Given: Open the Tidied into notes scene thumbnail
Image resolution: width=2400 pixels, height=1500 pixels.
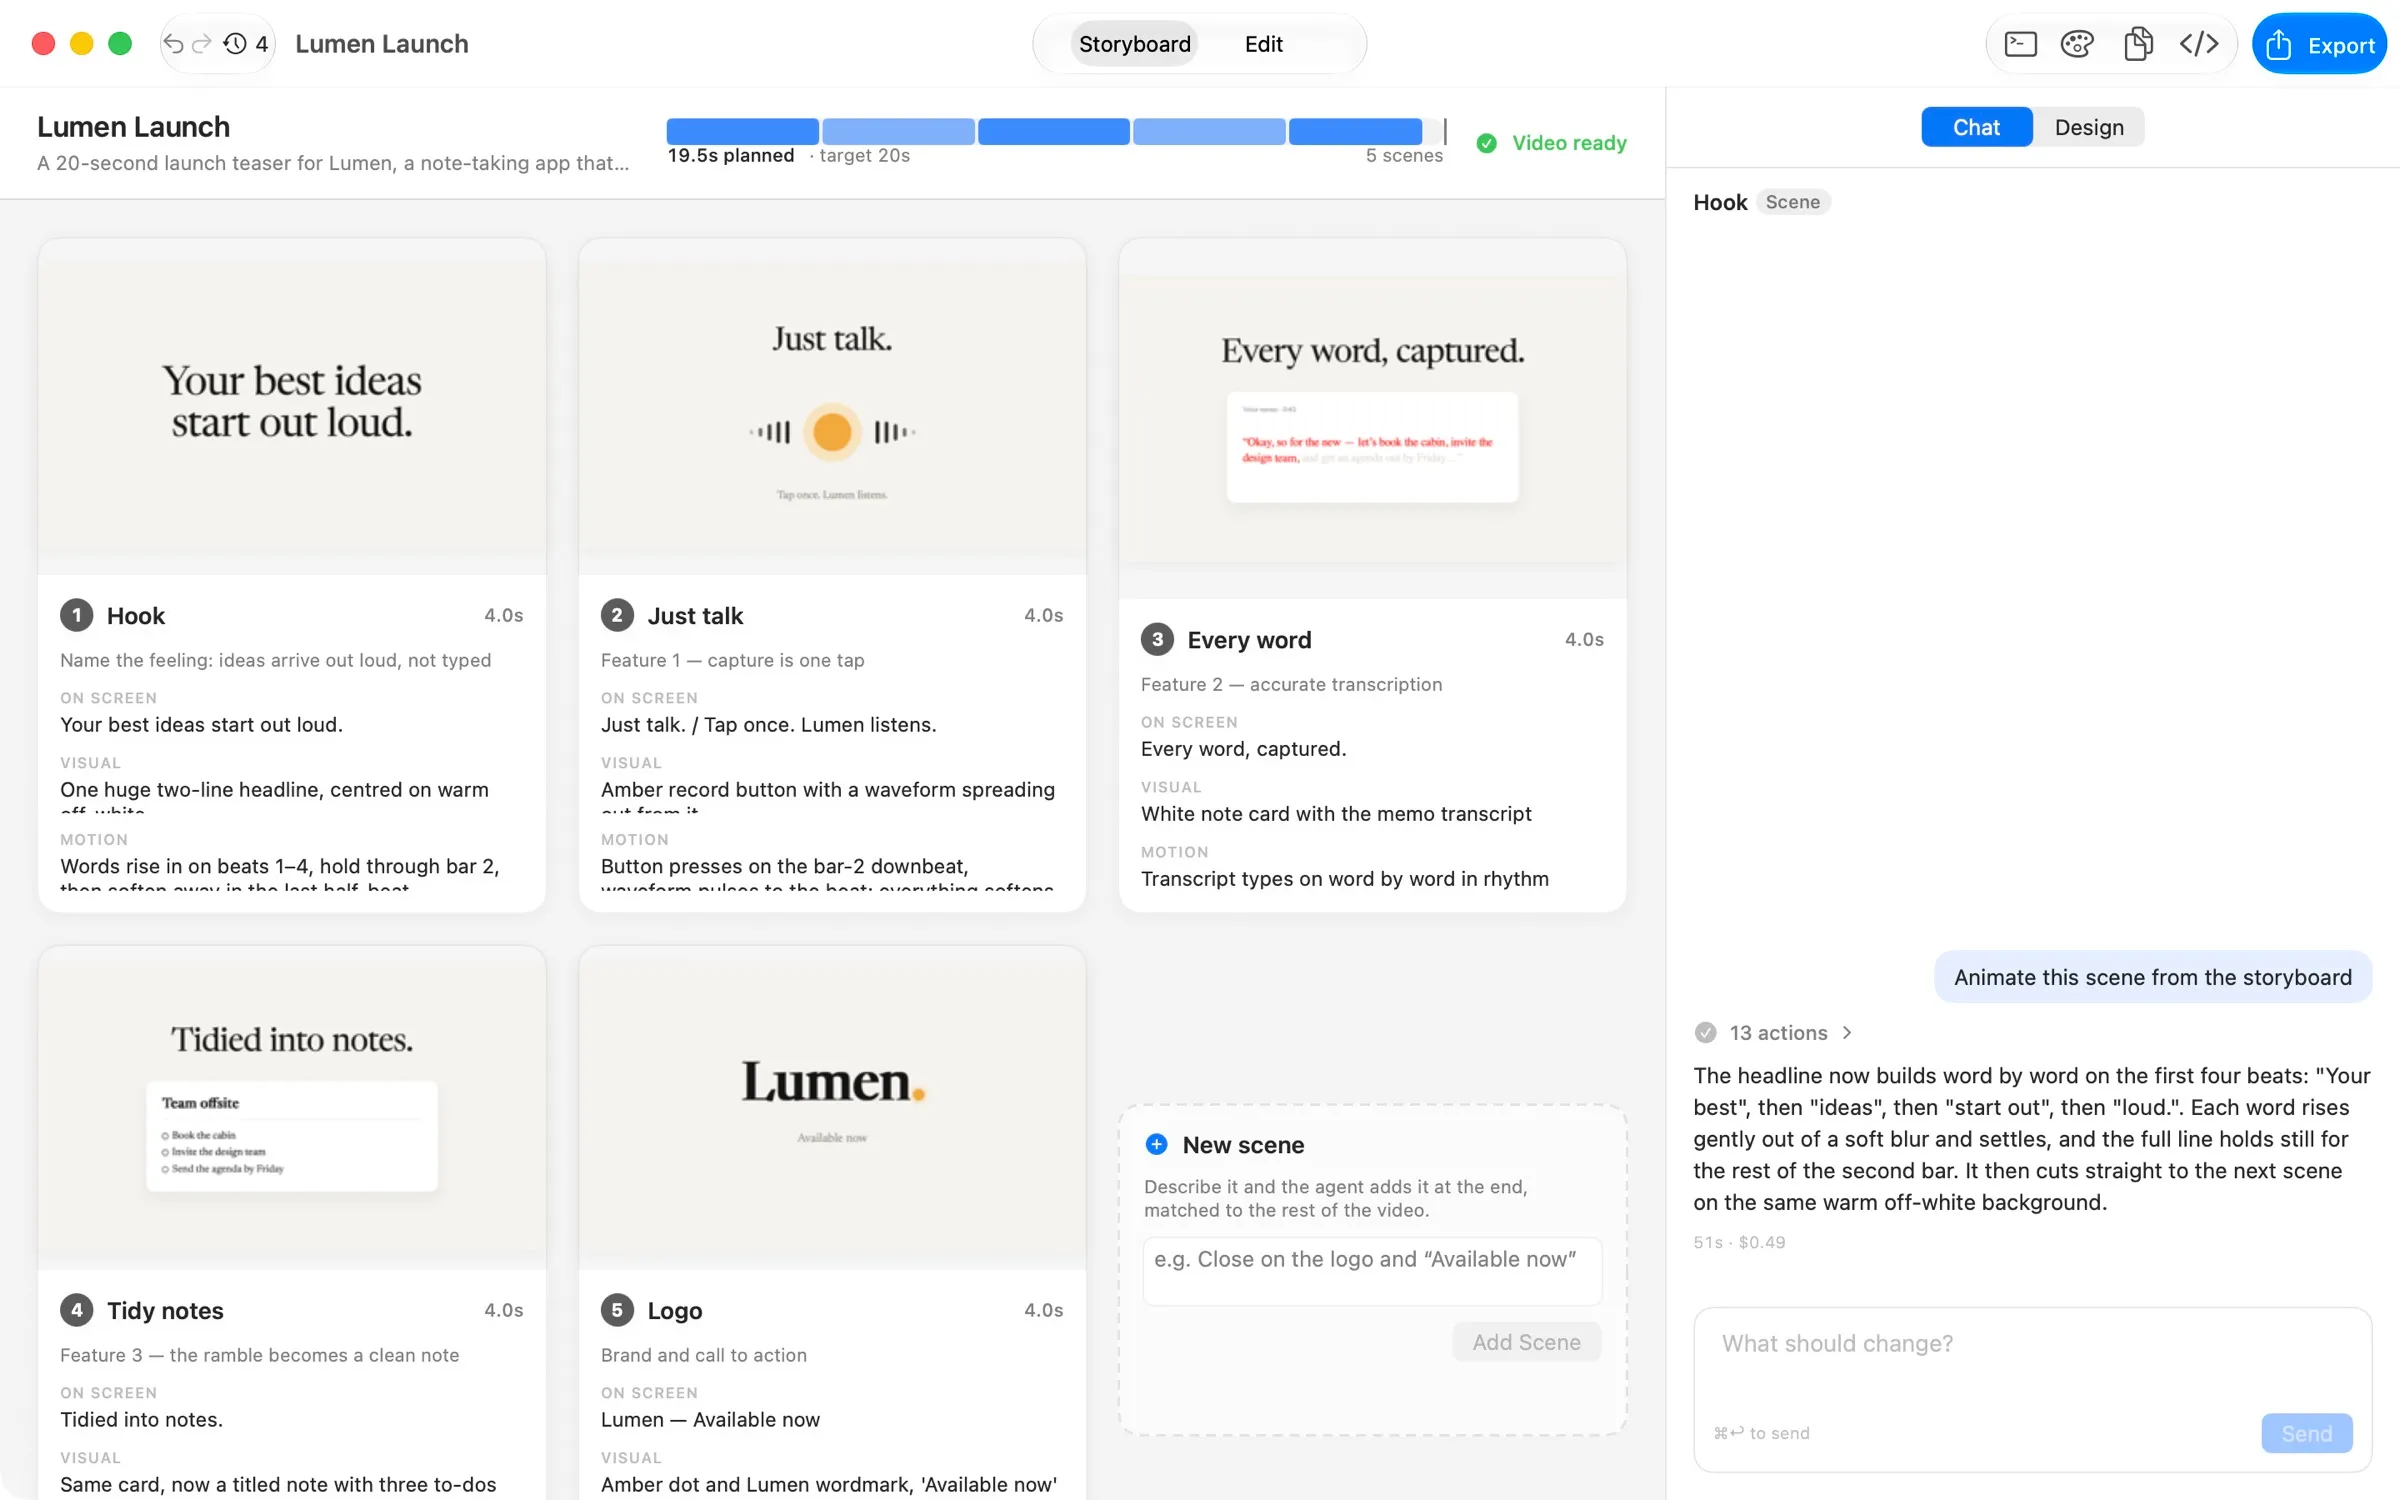Looking at the screenshot, I should coord(292,1108).
